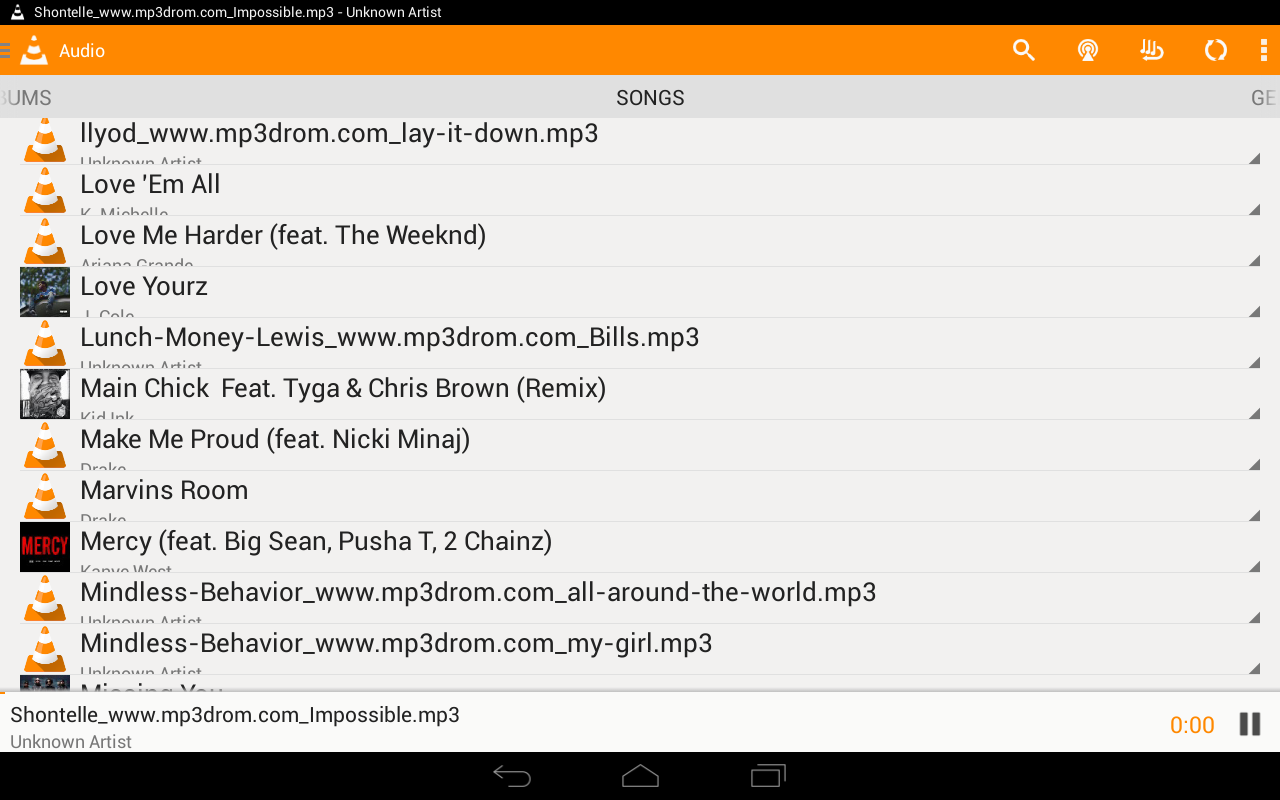The height and width of the screenshot is (800, 1280).
Task: Tap the Android back button
Action: (512, 776)
